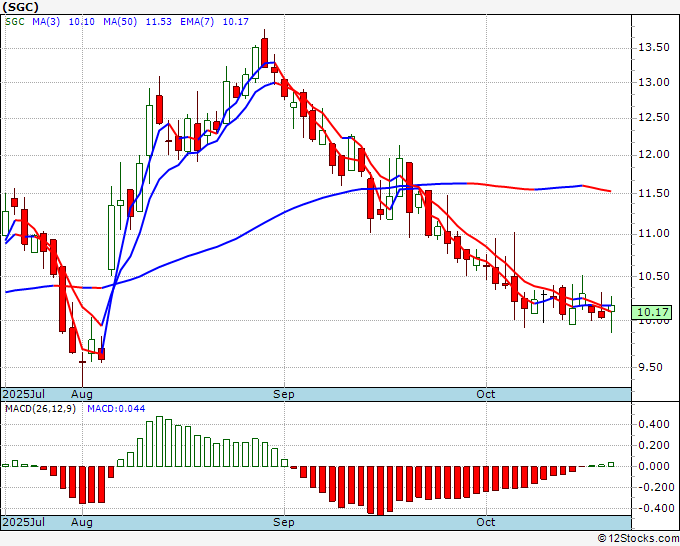Click the current price tag 10.17
Image resolution: width=680 pixels, height=546 pixels.
[651, 312]
